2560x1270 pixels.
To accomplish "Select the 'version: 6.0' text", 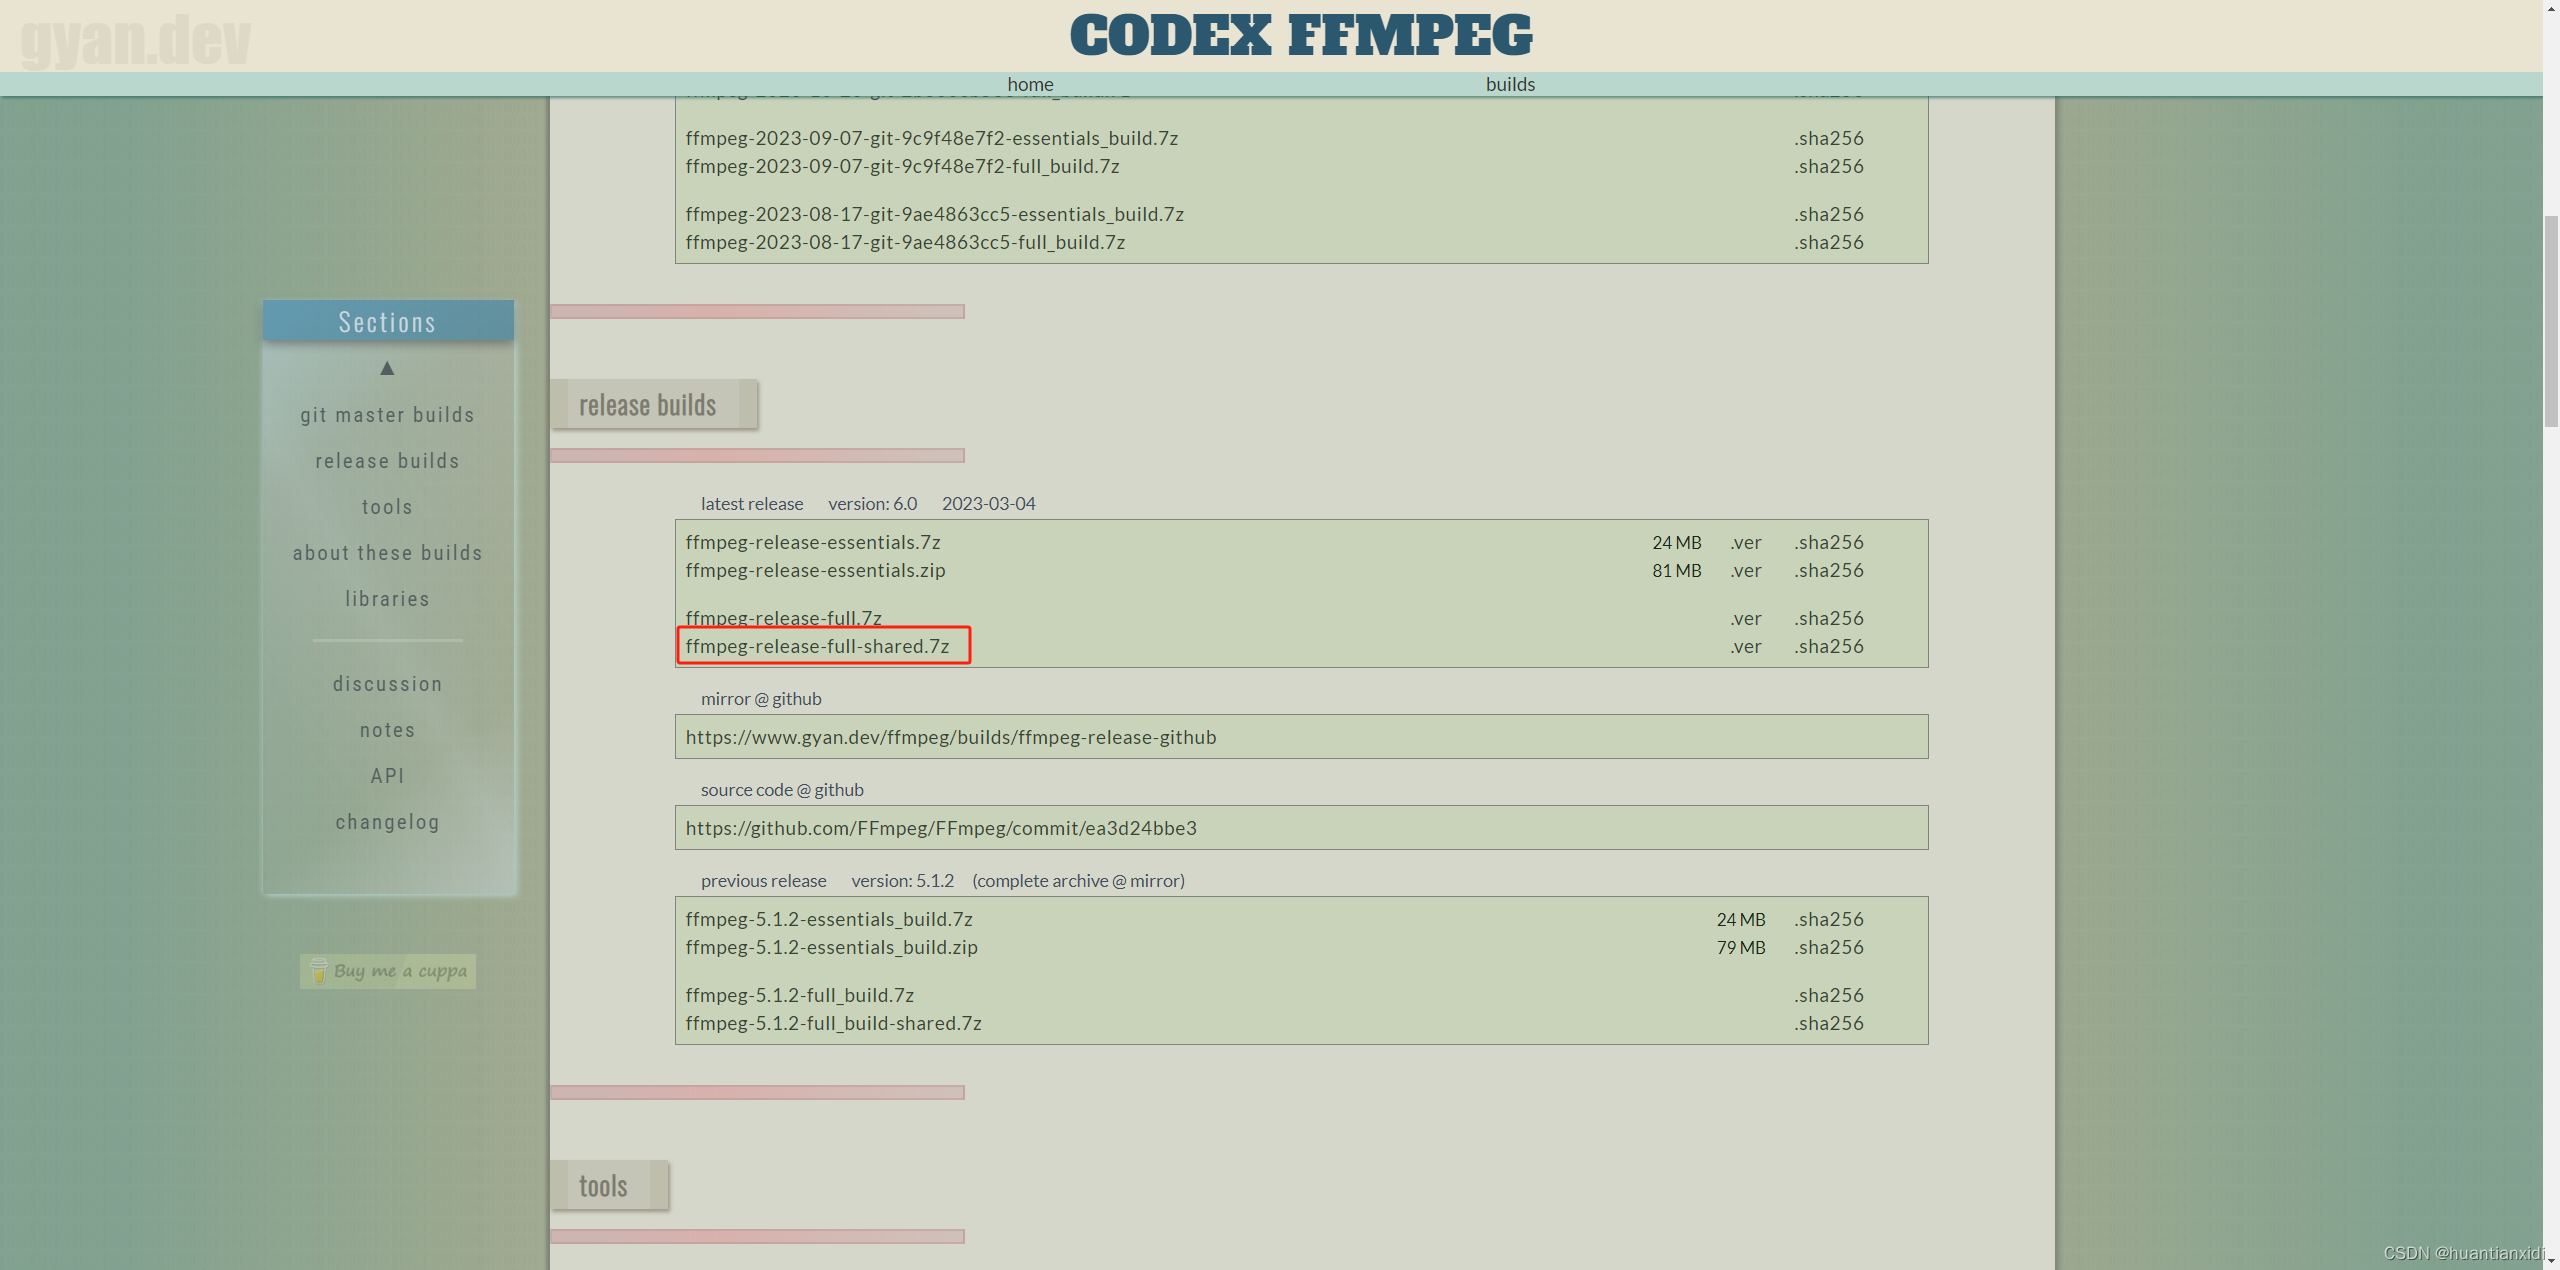I will tap(872, 504).
